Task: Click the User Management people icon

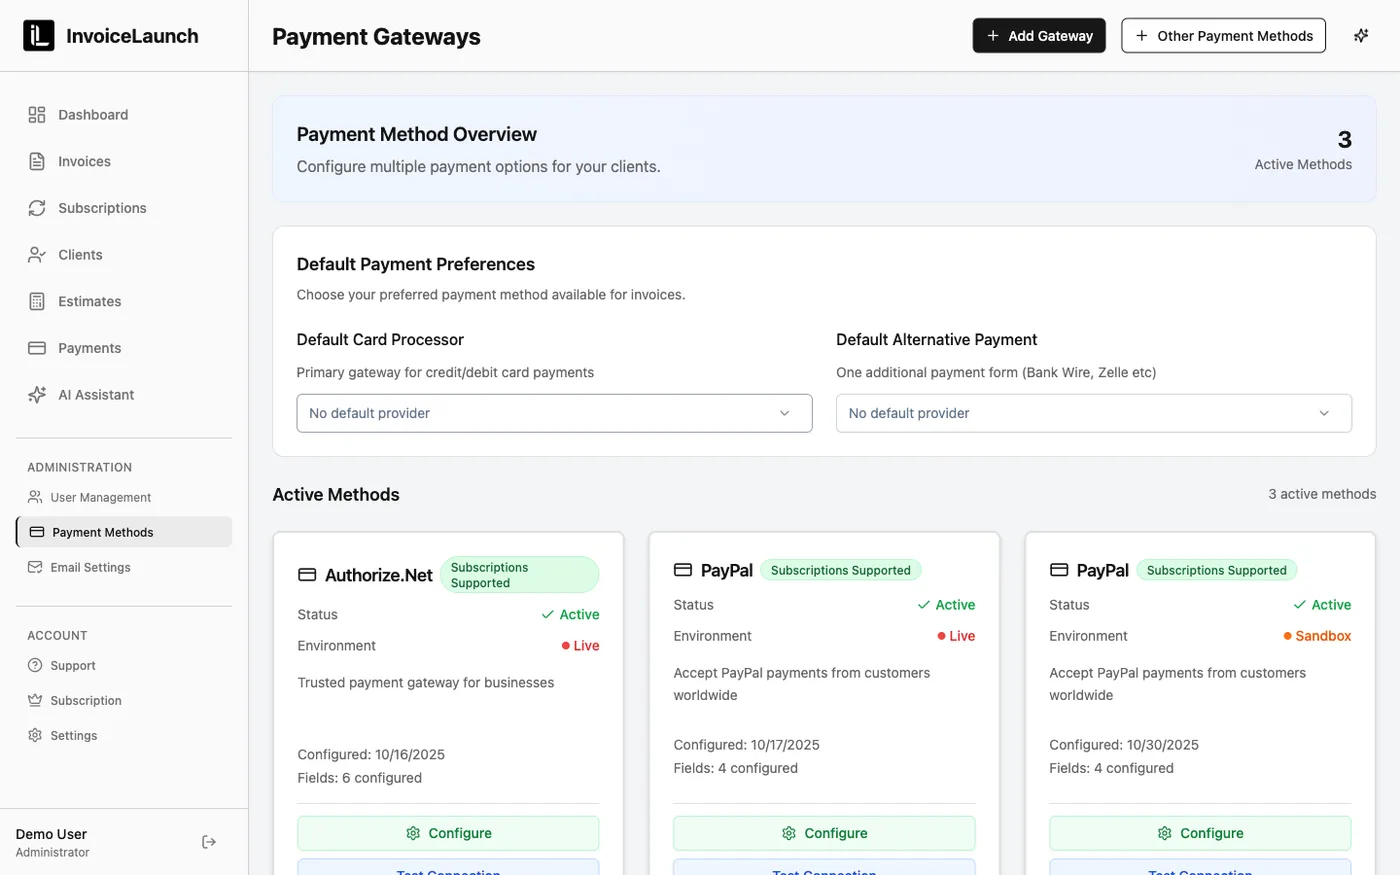Action: tap(35, 497)
